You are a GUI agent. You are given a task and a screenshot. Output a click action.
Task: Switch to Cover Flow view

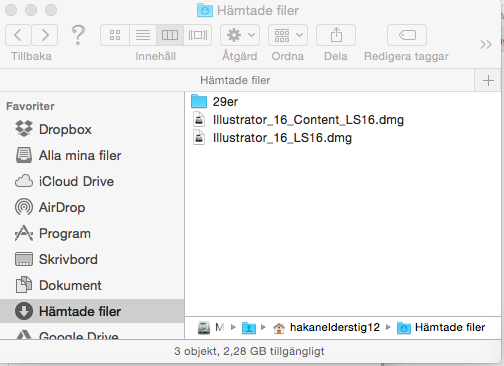coord(198,35)
